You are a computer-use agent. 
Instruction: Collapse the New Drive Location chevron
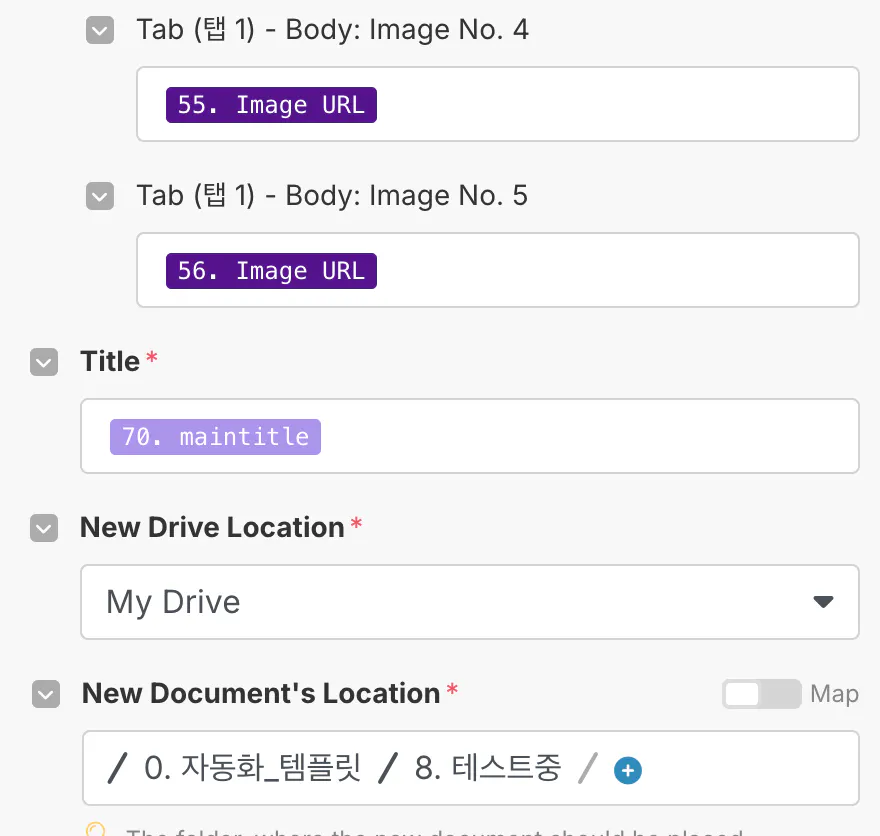click(x=44, y=528)
